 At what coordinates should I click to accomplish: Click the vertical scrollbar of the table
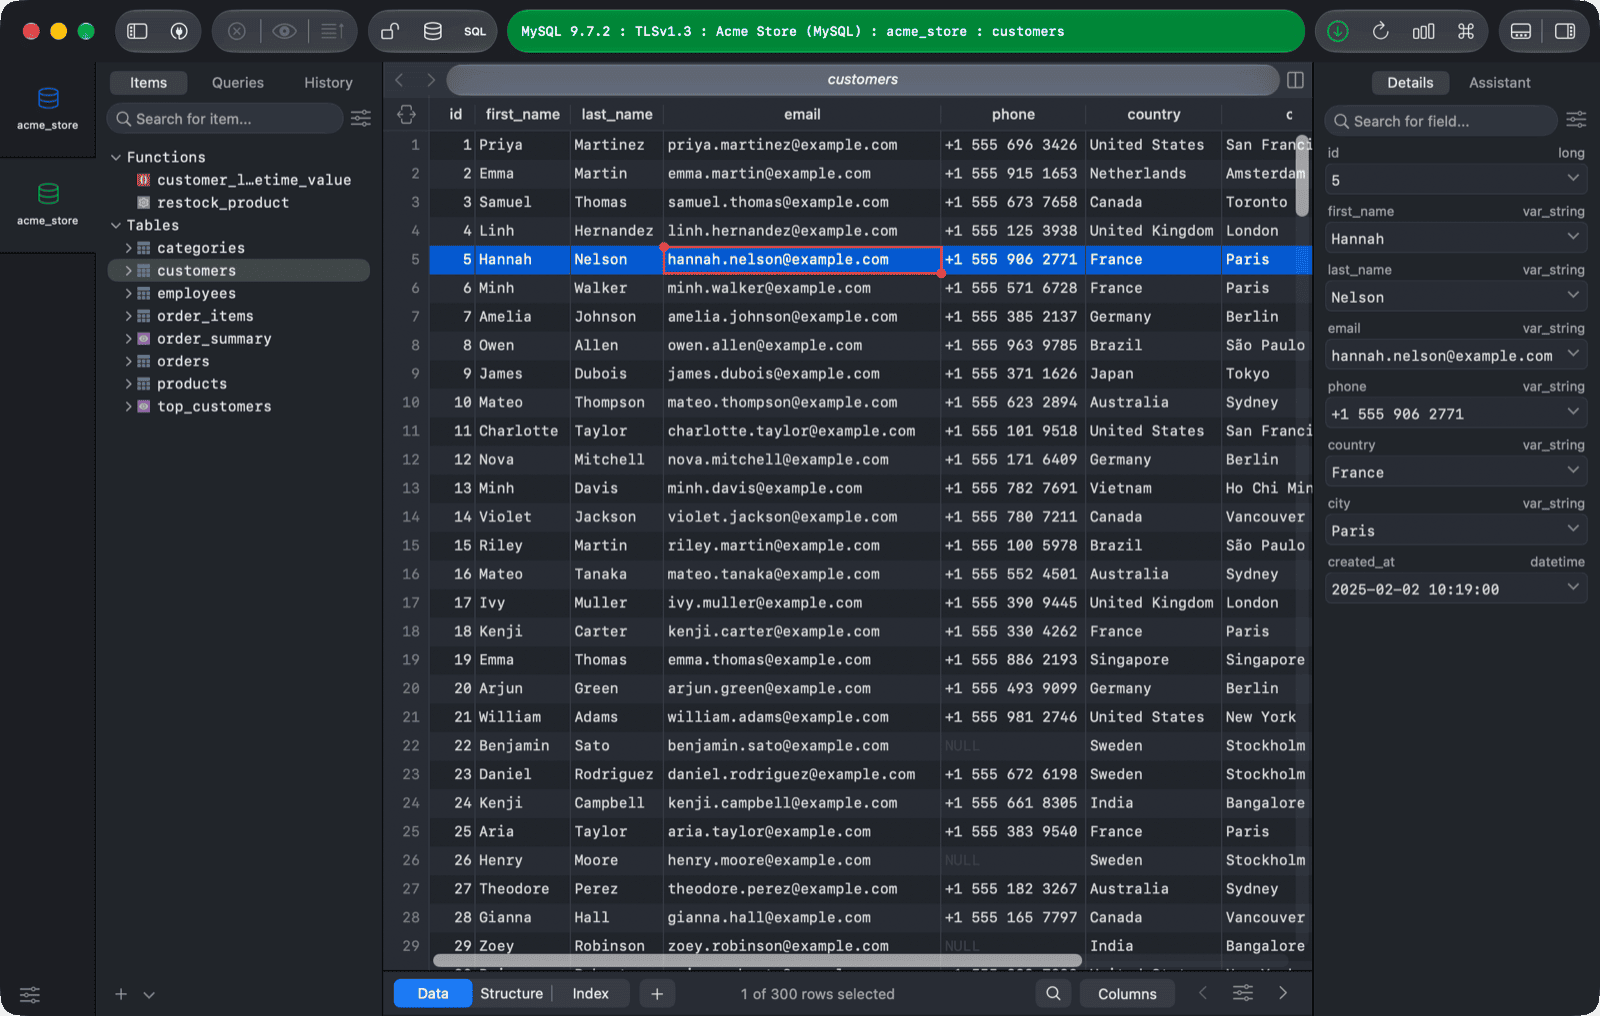pyautogui.click(x=1302, y=175)
